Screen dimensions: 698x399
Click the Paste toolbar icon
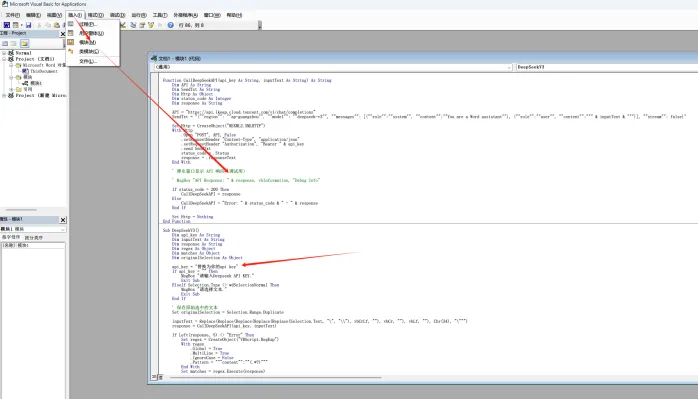(x=57, y=25)
